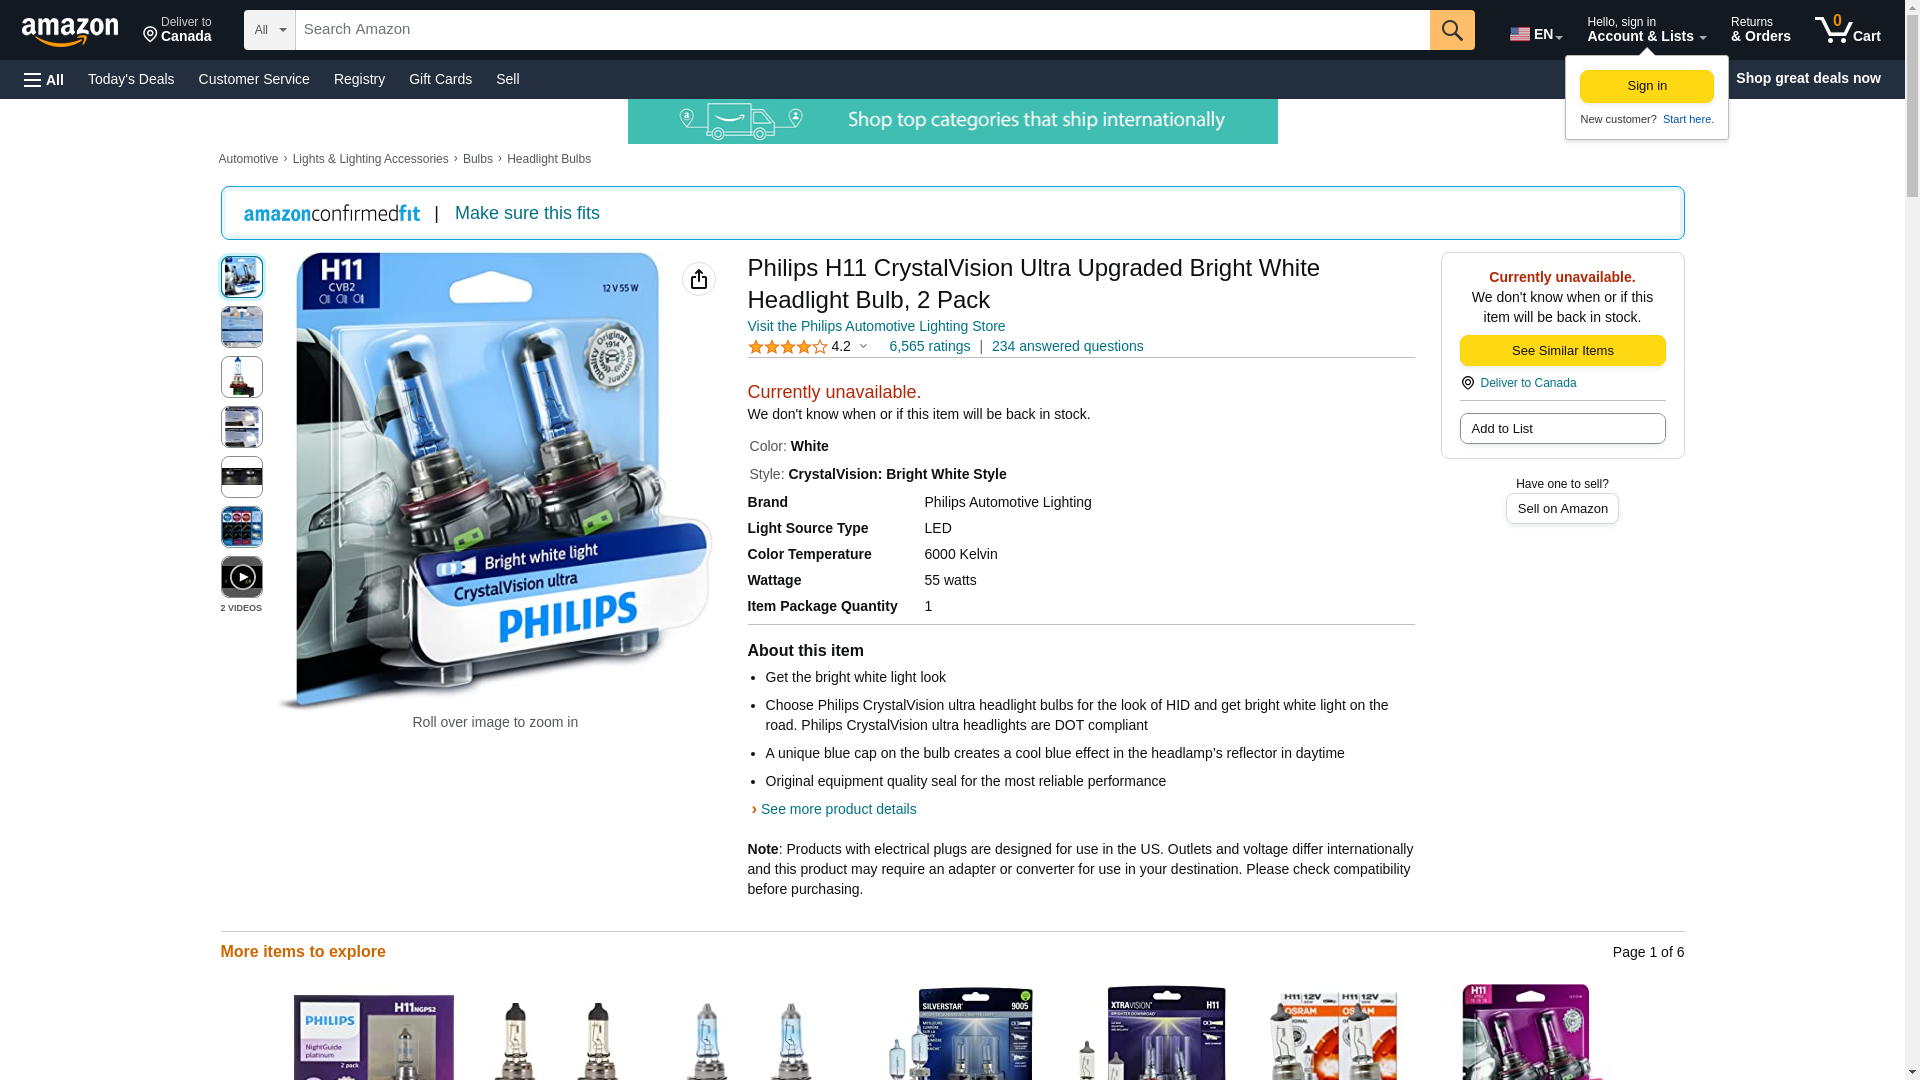The width and height of the screenshot is (1920, 1080).
Task: Click the yellow Sign in button
Action: click(x=1646, y=86)
